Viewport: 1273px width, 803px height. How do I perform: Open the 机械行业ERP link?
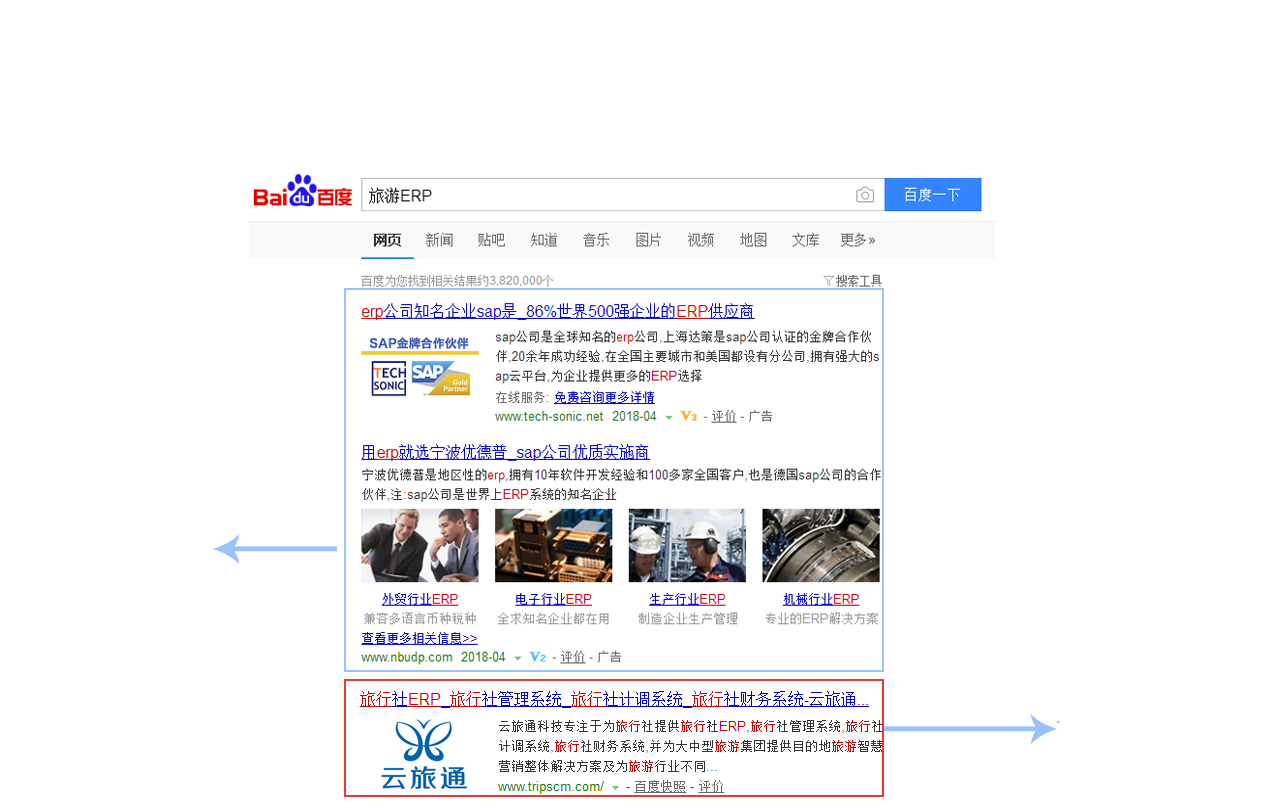(821, 599)
